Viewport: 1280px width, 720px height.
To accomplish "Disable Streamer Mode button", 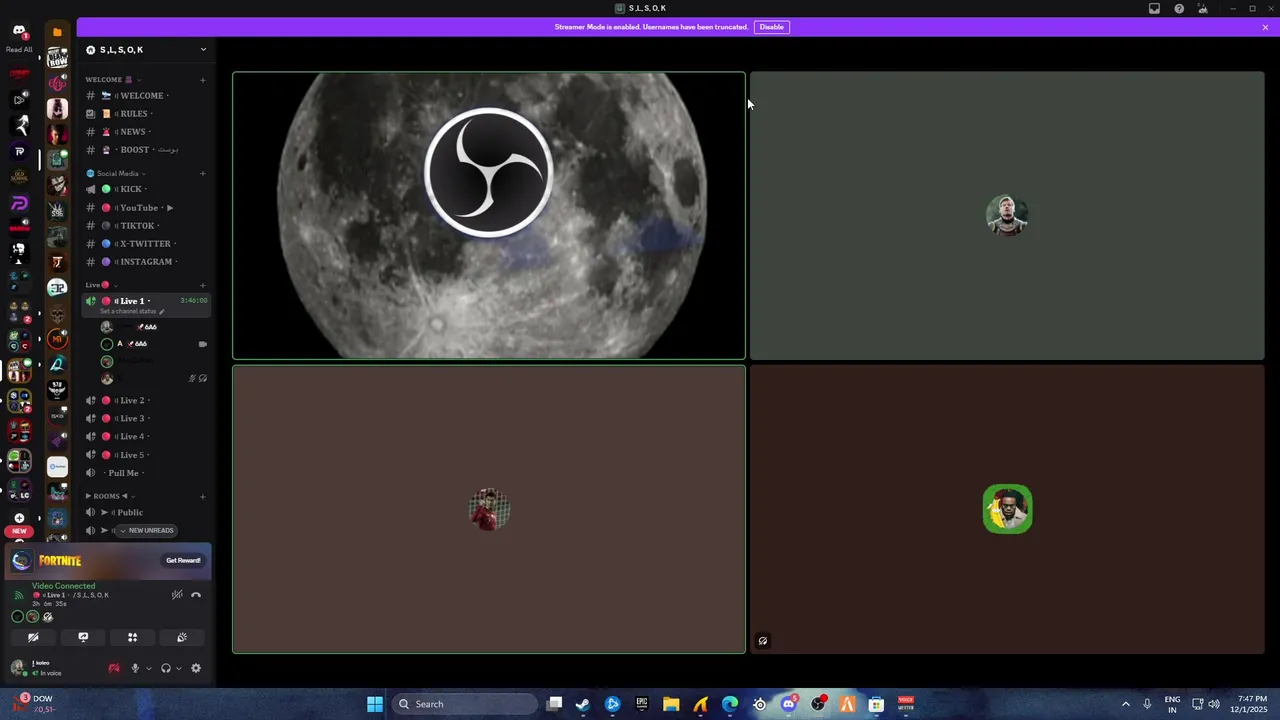I will 771,27.
